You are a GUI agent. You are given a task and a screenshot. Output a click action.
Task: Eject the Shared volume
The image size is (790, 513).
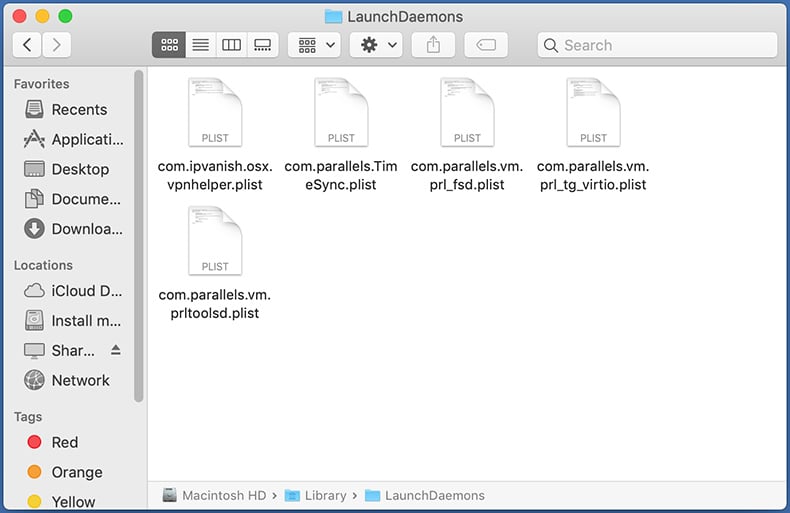click(116, 350)
